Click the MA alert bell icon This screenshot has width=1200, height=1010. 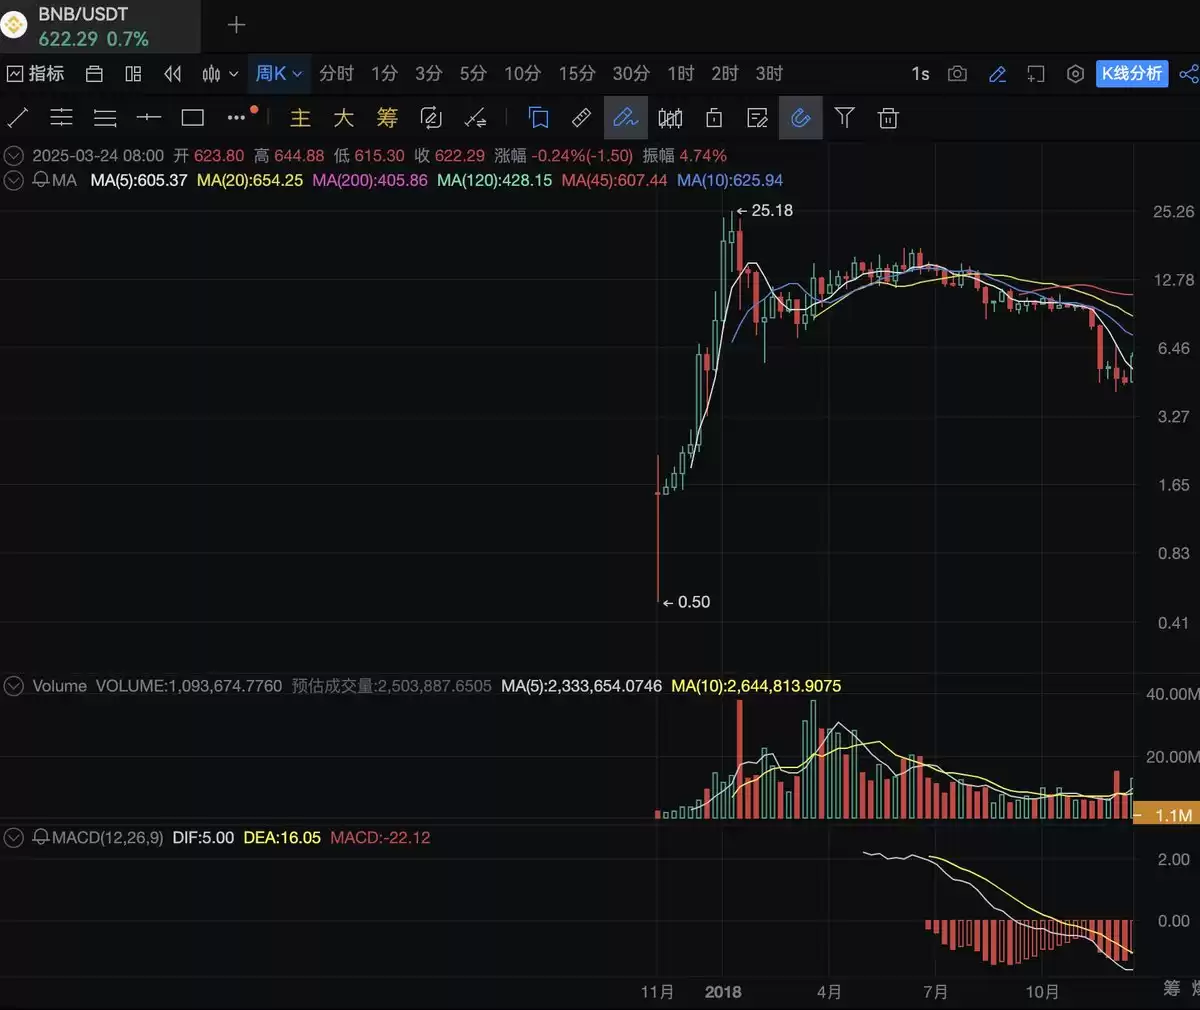tap(41, 180)
